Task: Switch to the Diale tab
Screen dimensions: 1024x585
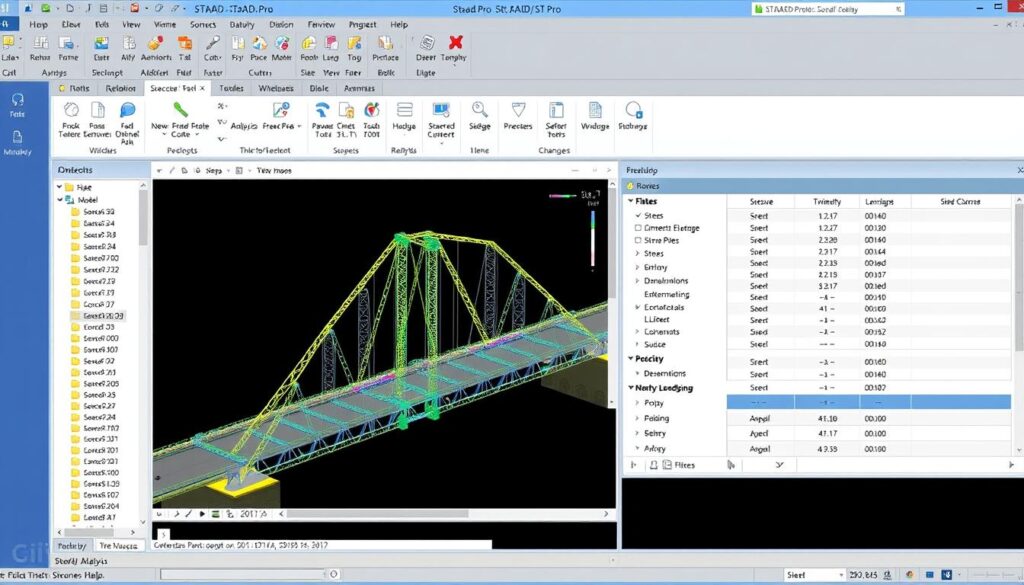Action: 319,88
